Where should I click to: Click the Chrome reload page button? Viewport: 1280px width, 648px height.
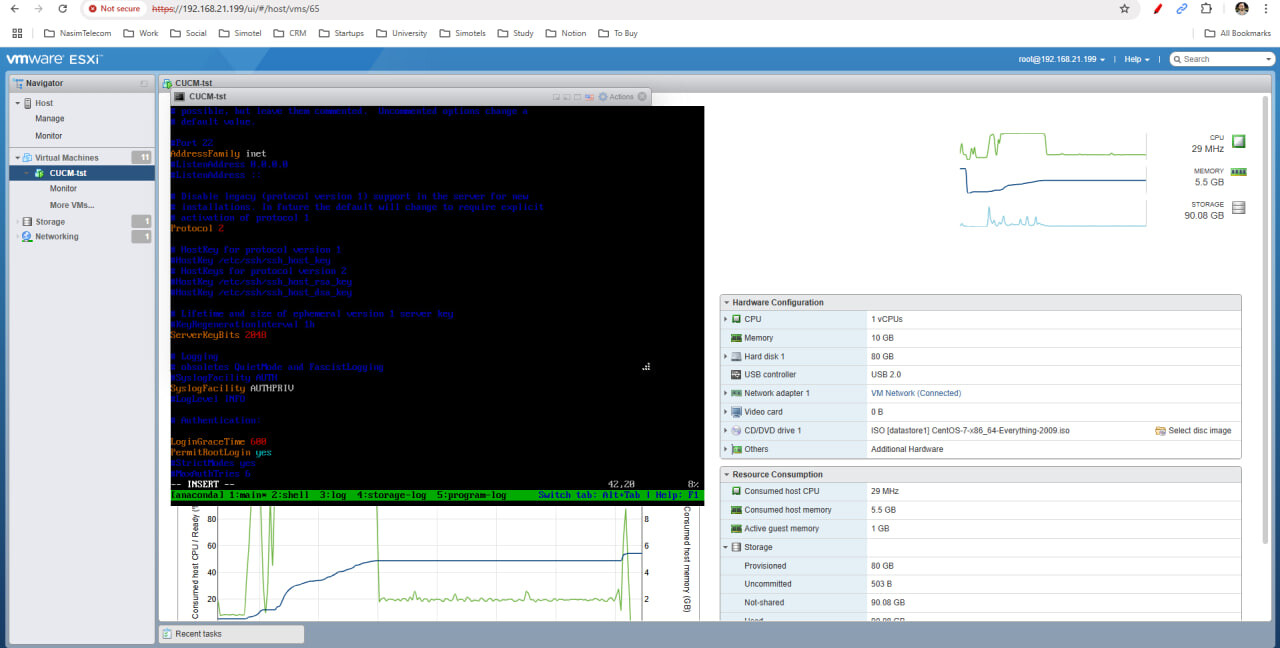(x=63, y=8)
